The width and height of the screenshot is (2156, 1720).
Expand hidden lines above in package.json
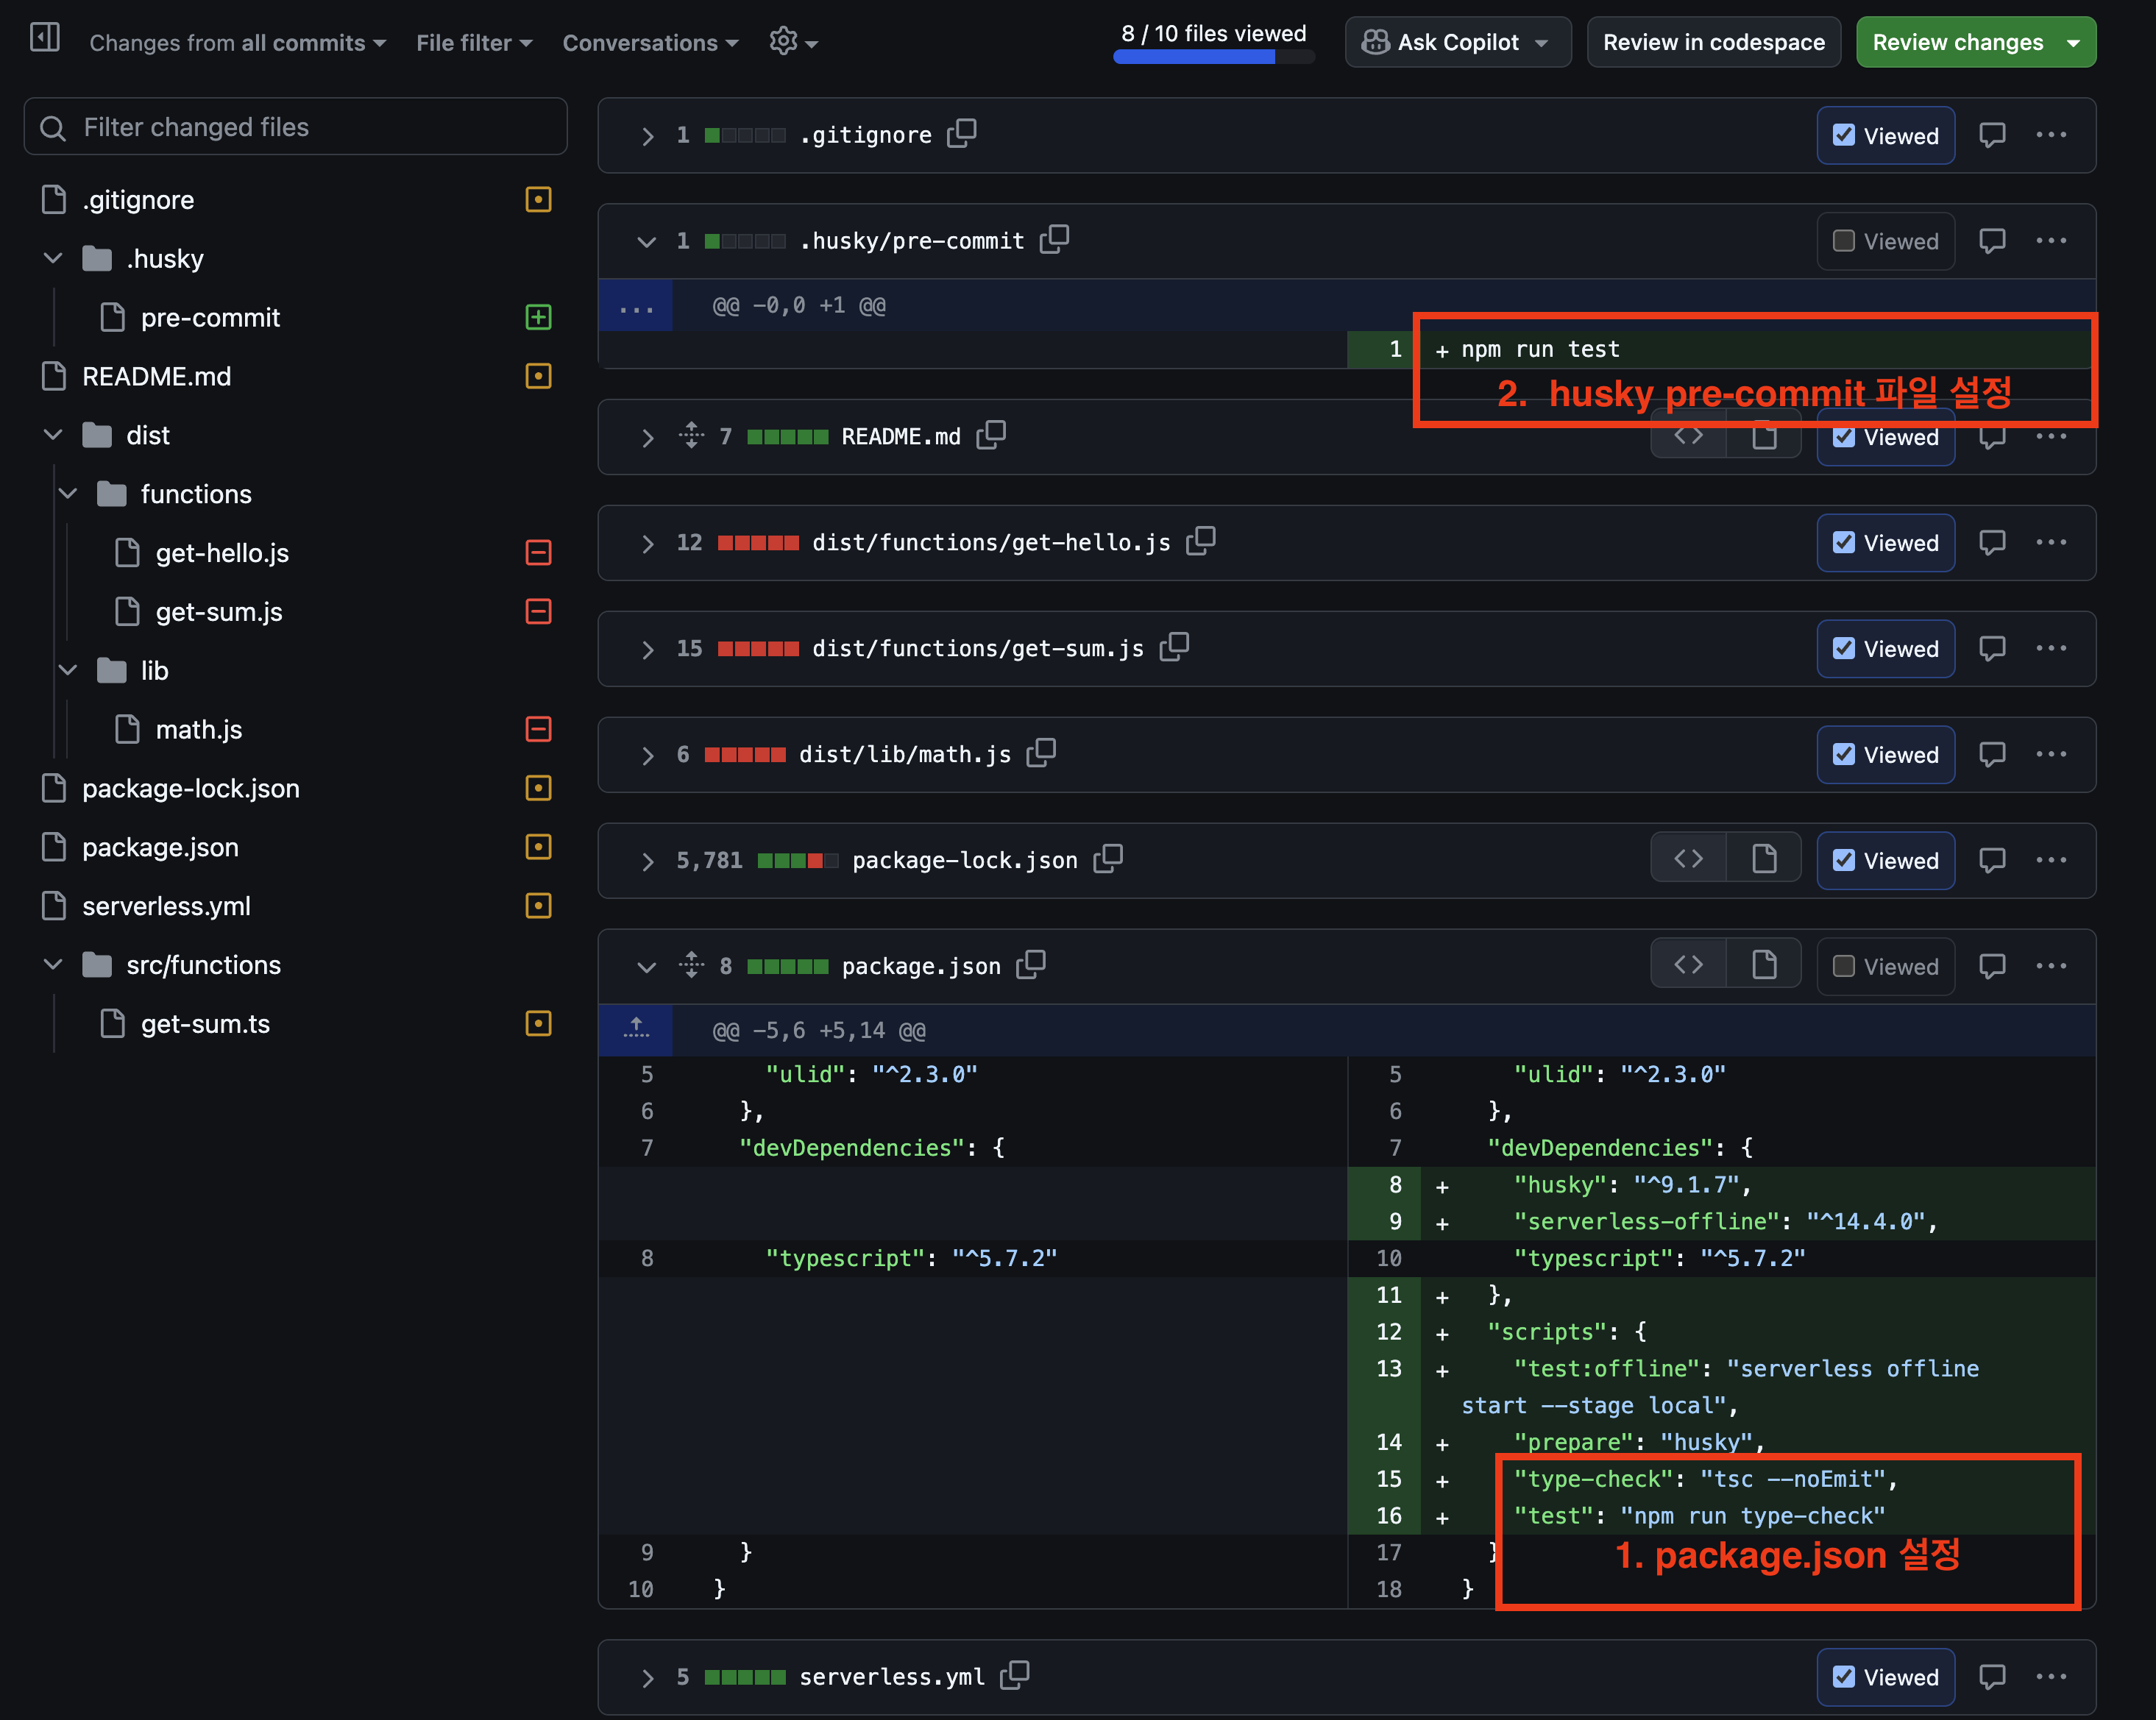[x=636, y=1029]
